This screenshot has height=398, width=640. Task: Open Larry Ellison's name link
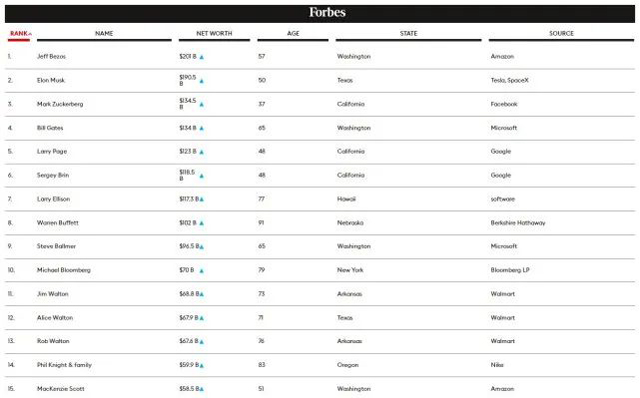53,199
